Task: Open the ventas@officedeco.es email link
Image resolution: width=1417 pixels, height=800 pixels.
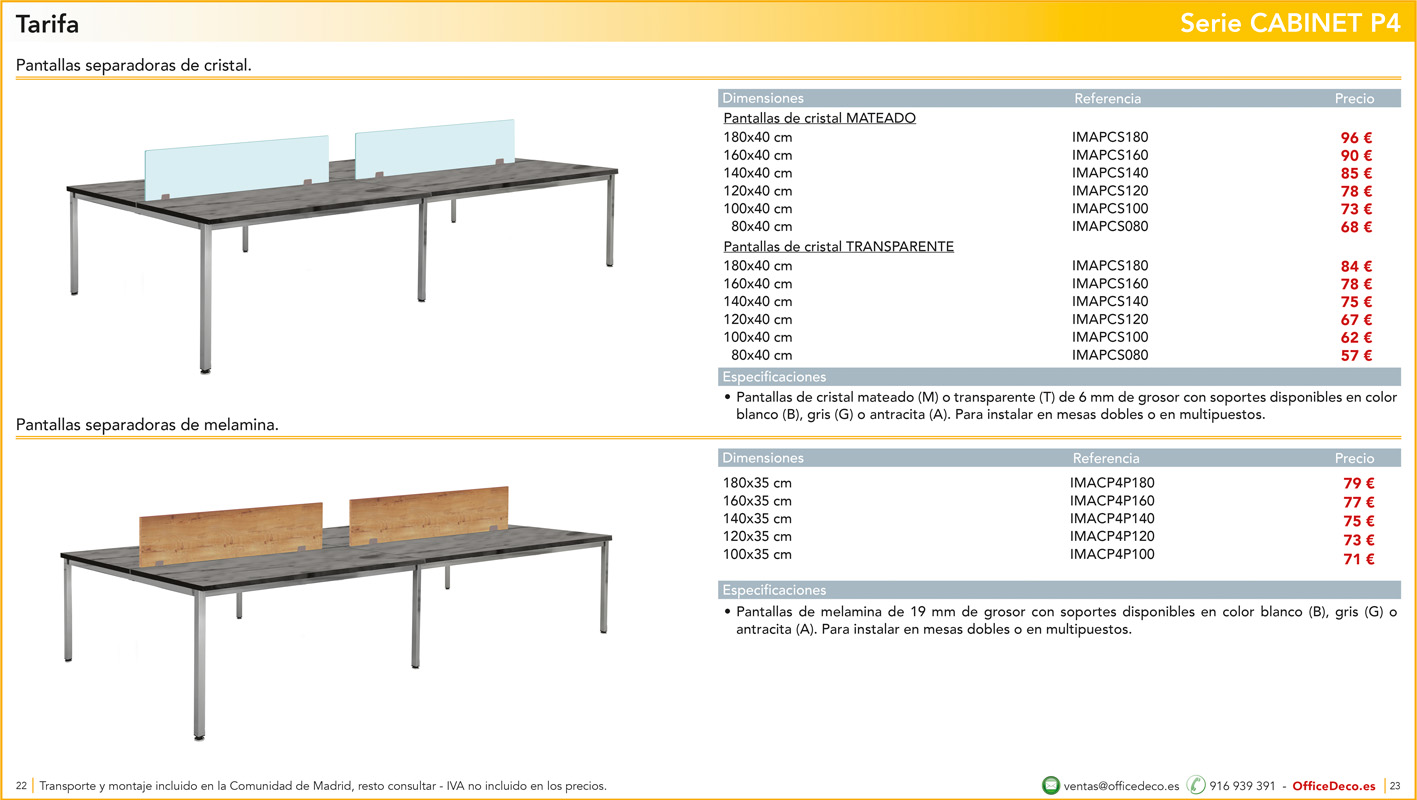Action: (1121, 786)
